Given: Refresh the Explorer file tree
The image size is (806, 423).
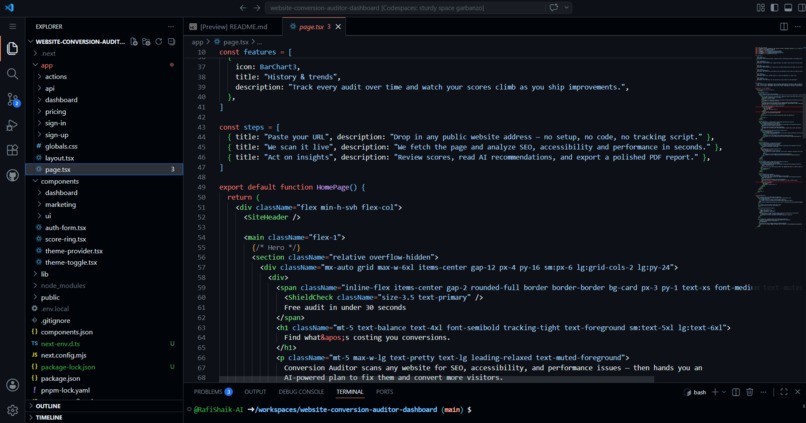Looking at the screenshot, I should click(x=159, y=42).
